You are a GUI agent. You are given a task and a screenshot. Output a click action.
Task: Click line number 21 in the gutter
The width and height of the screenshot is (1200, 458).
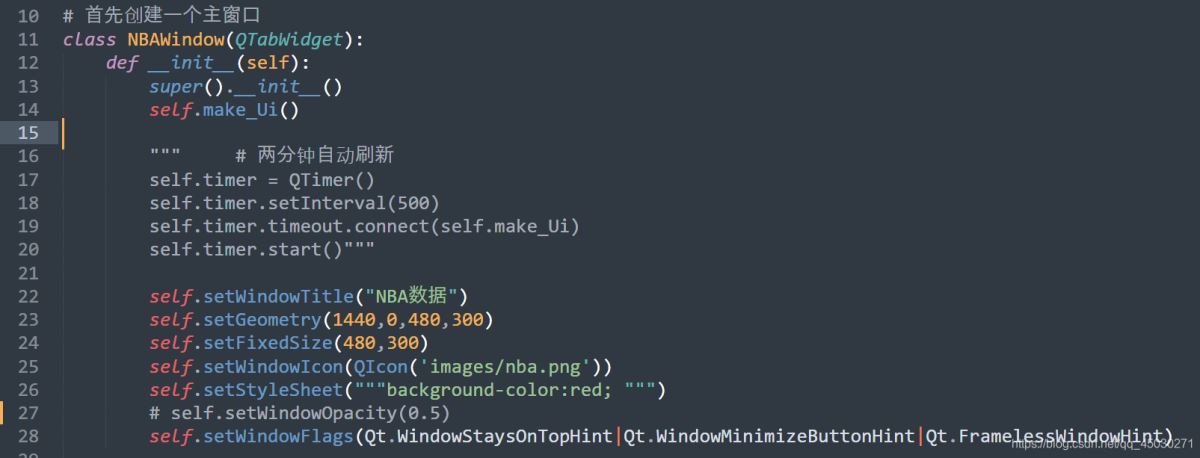tap(28, 273)
